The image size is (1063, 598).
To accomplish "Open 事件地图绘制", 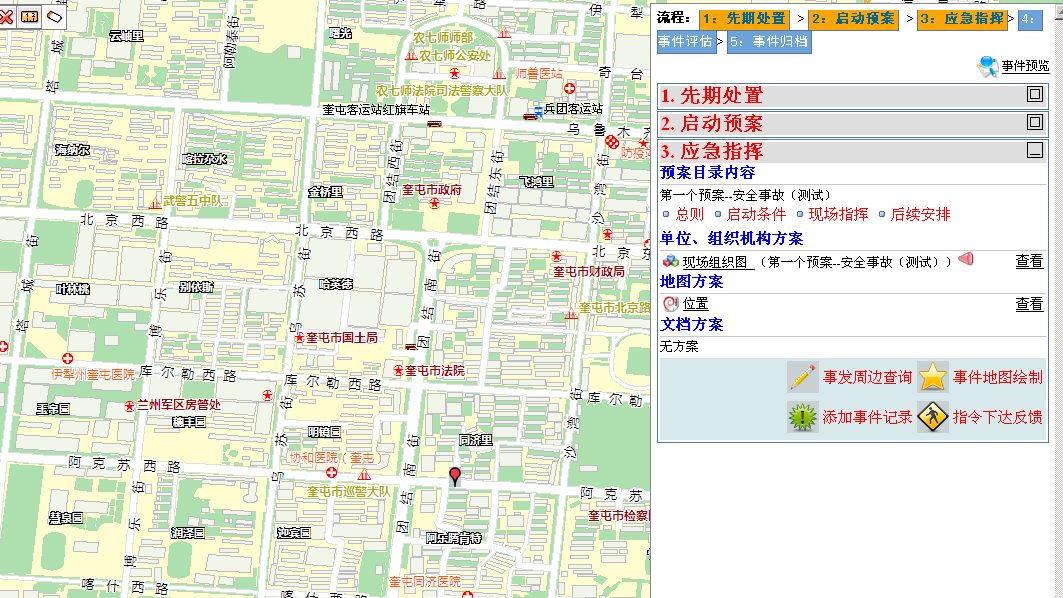I will tap(997, 377).
